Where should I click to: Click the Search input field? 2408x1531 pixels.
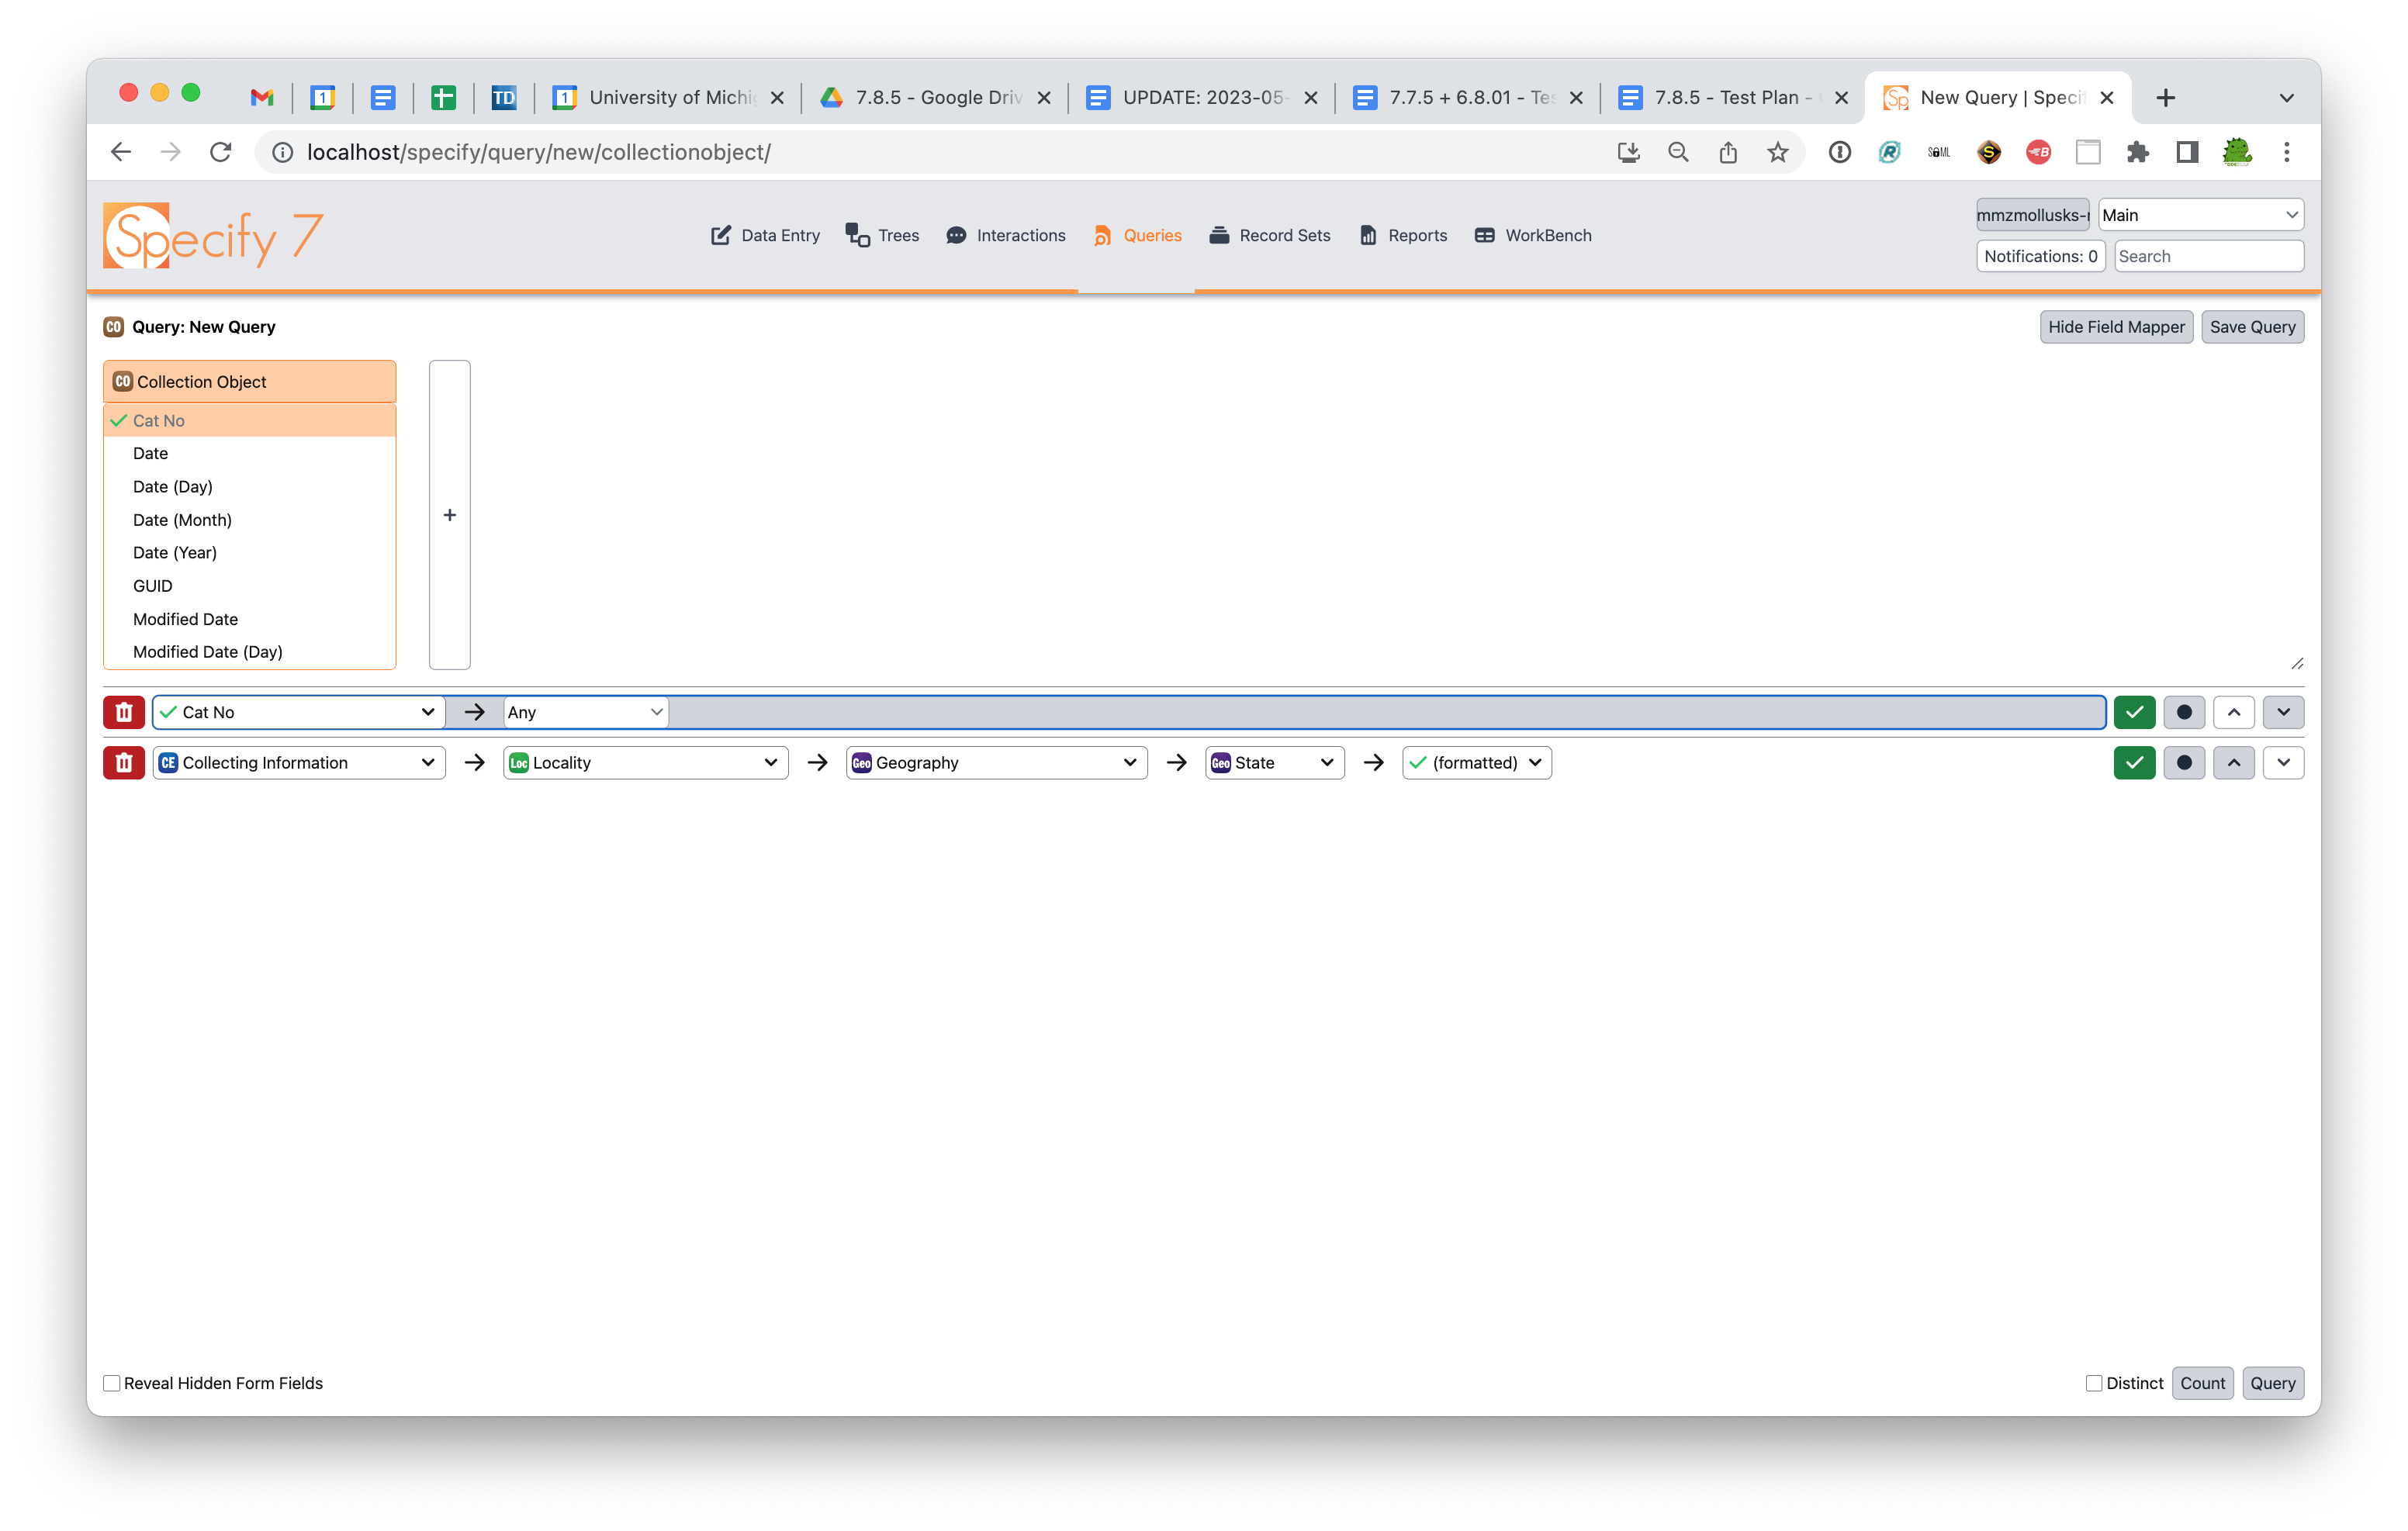pos(2208,256)
